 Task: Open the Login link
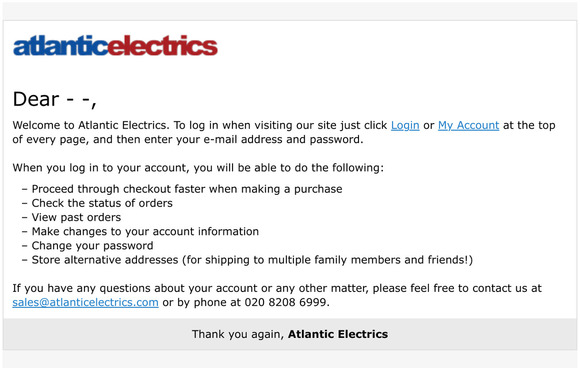405,125
